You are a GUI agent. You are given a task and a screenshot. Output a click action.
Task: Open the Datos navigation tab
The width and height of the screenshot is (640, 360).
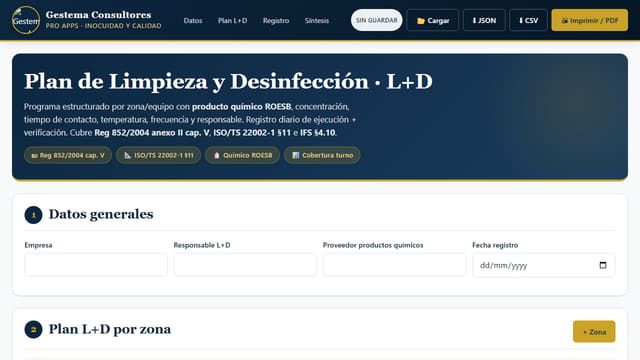coord(193,20)
